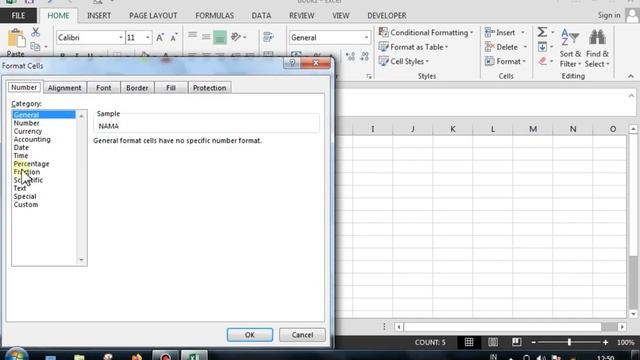Screen dimensions: 640x360
Task: Open the DATA ribbon tab
Action: 261,16
